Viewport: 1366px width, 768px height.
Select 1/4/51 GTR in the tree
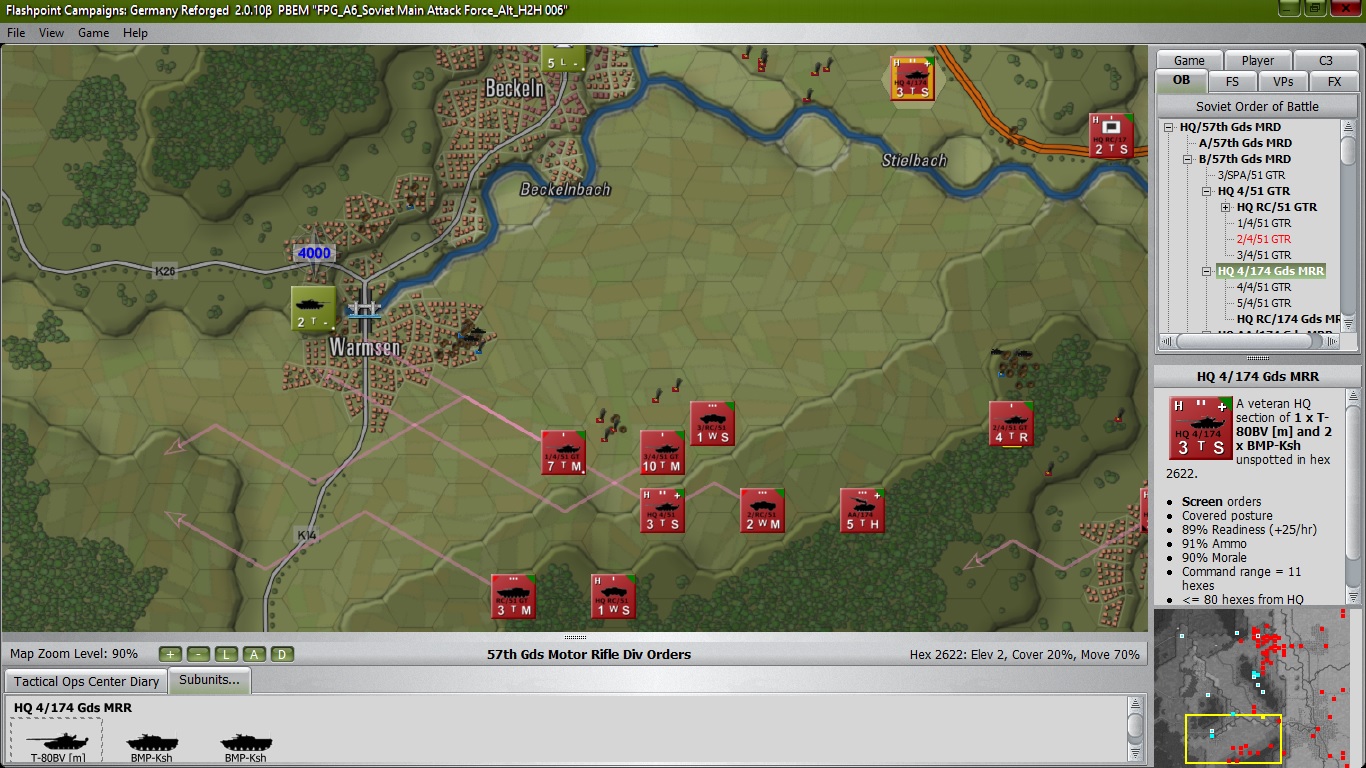coord(1264,223)
